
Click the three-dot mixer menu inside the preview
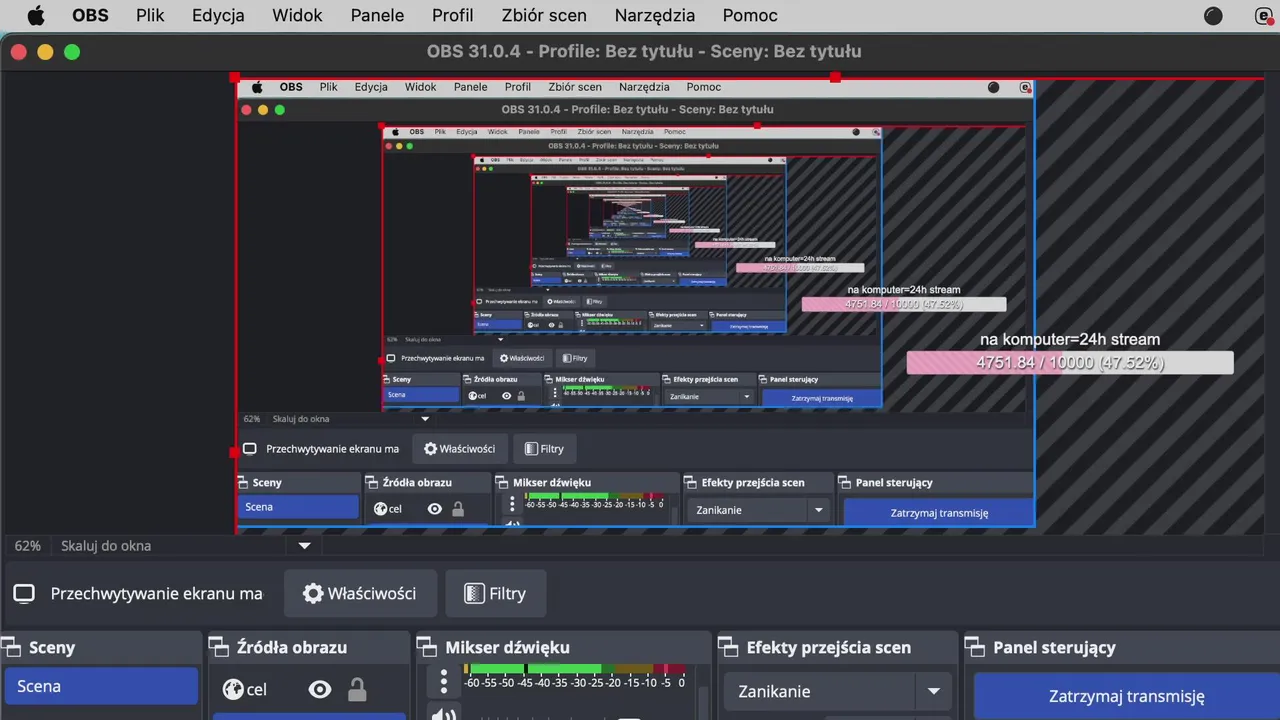click(x=512, y=504)
